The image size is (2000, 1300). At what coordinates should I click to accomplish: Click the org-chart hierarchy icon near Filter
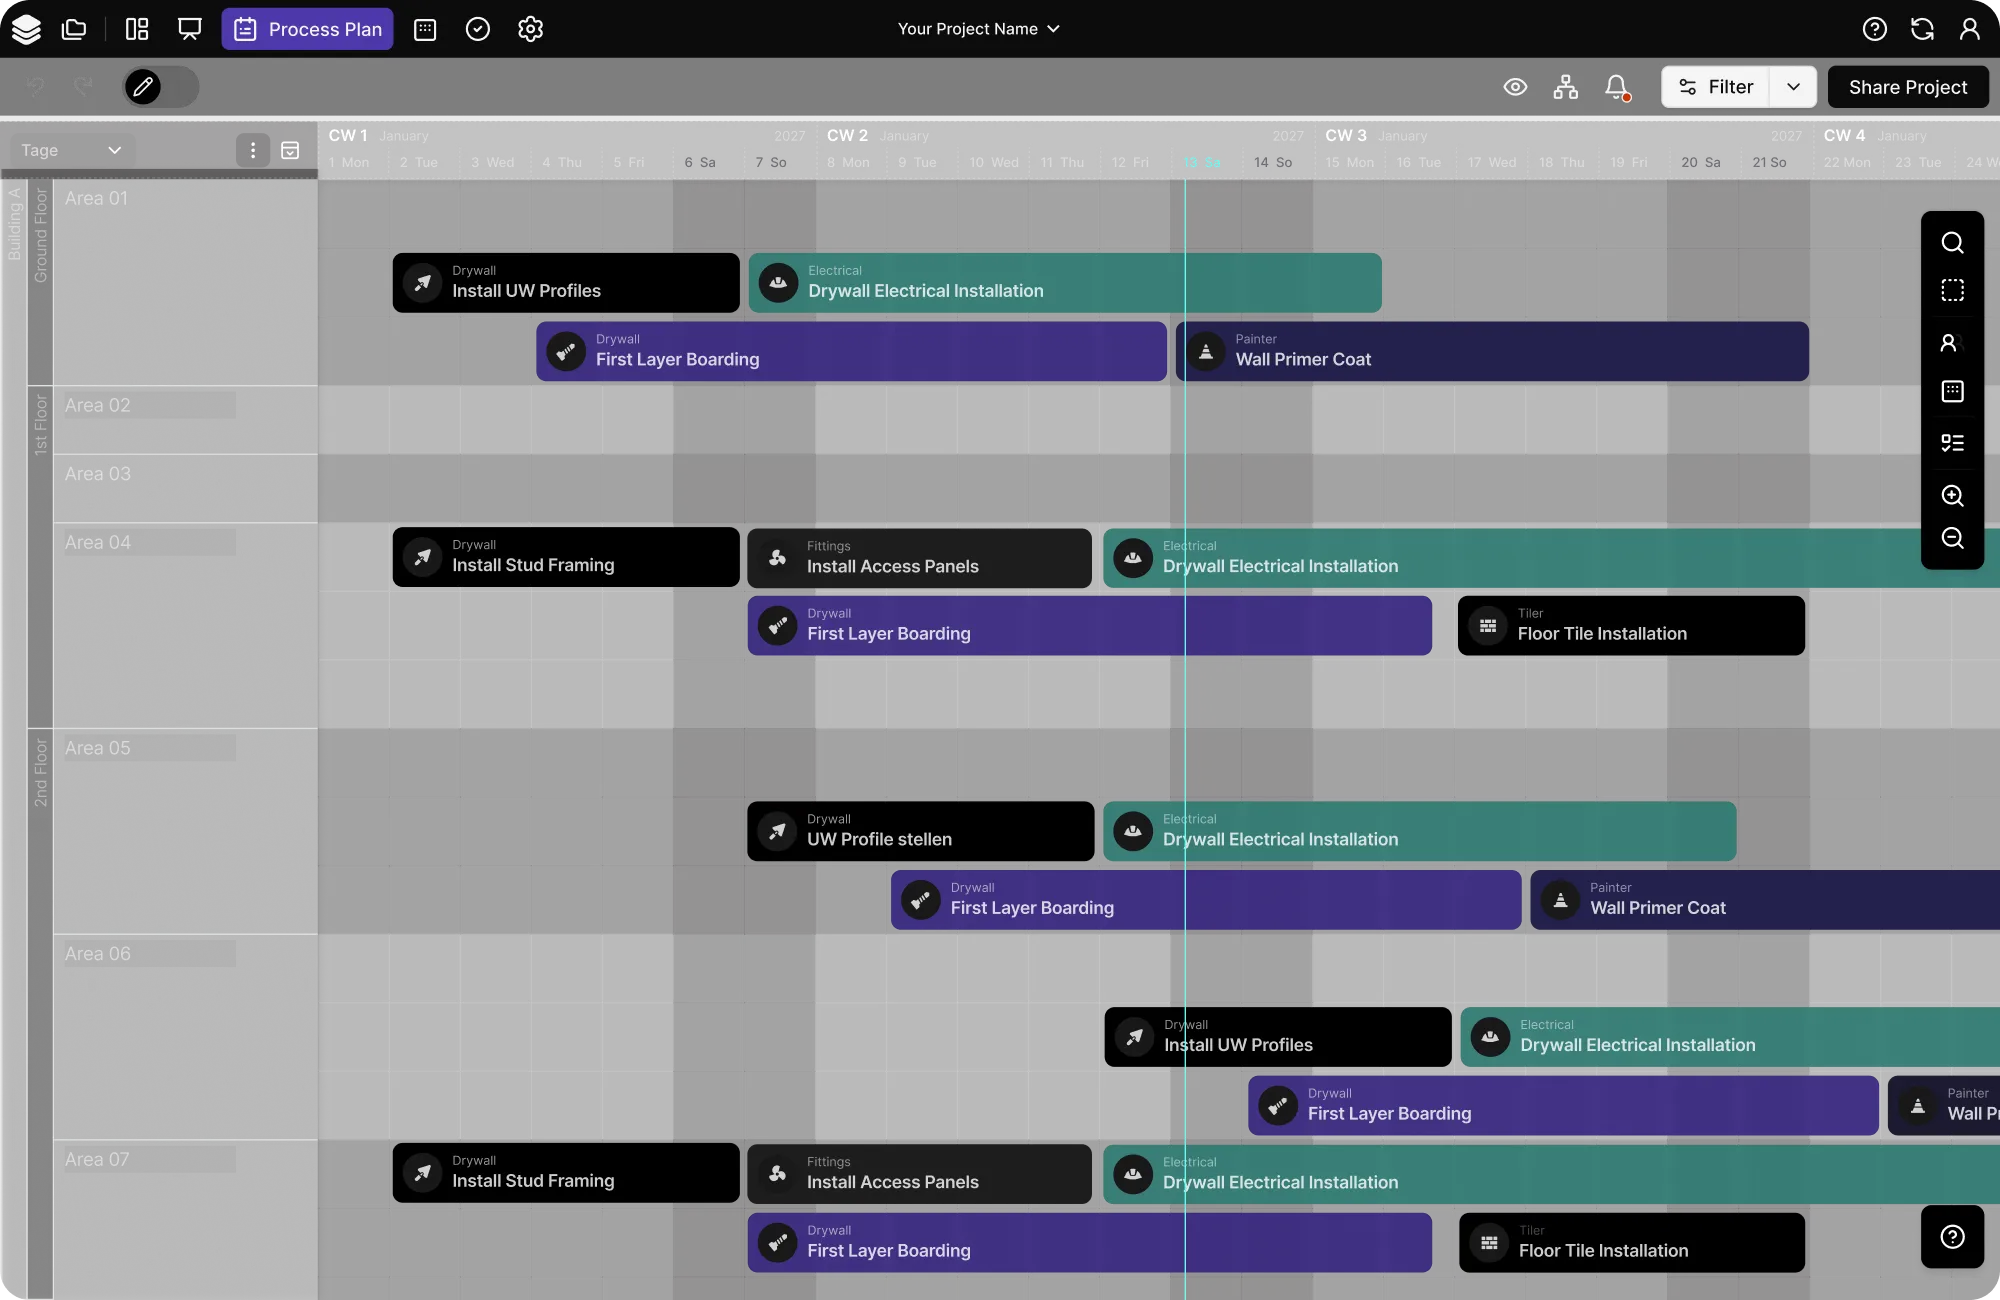coord(1565,87)
